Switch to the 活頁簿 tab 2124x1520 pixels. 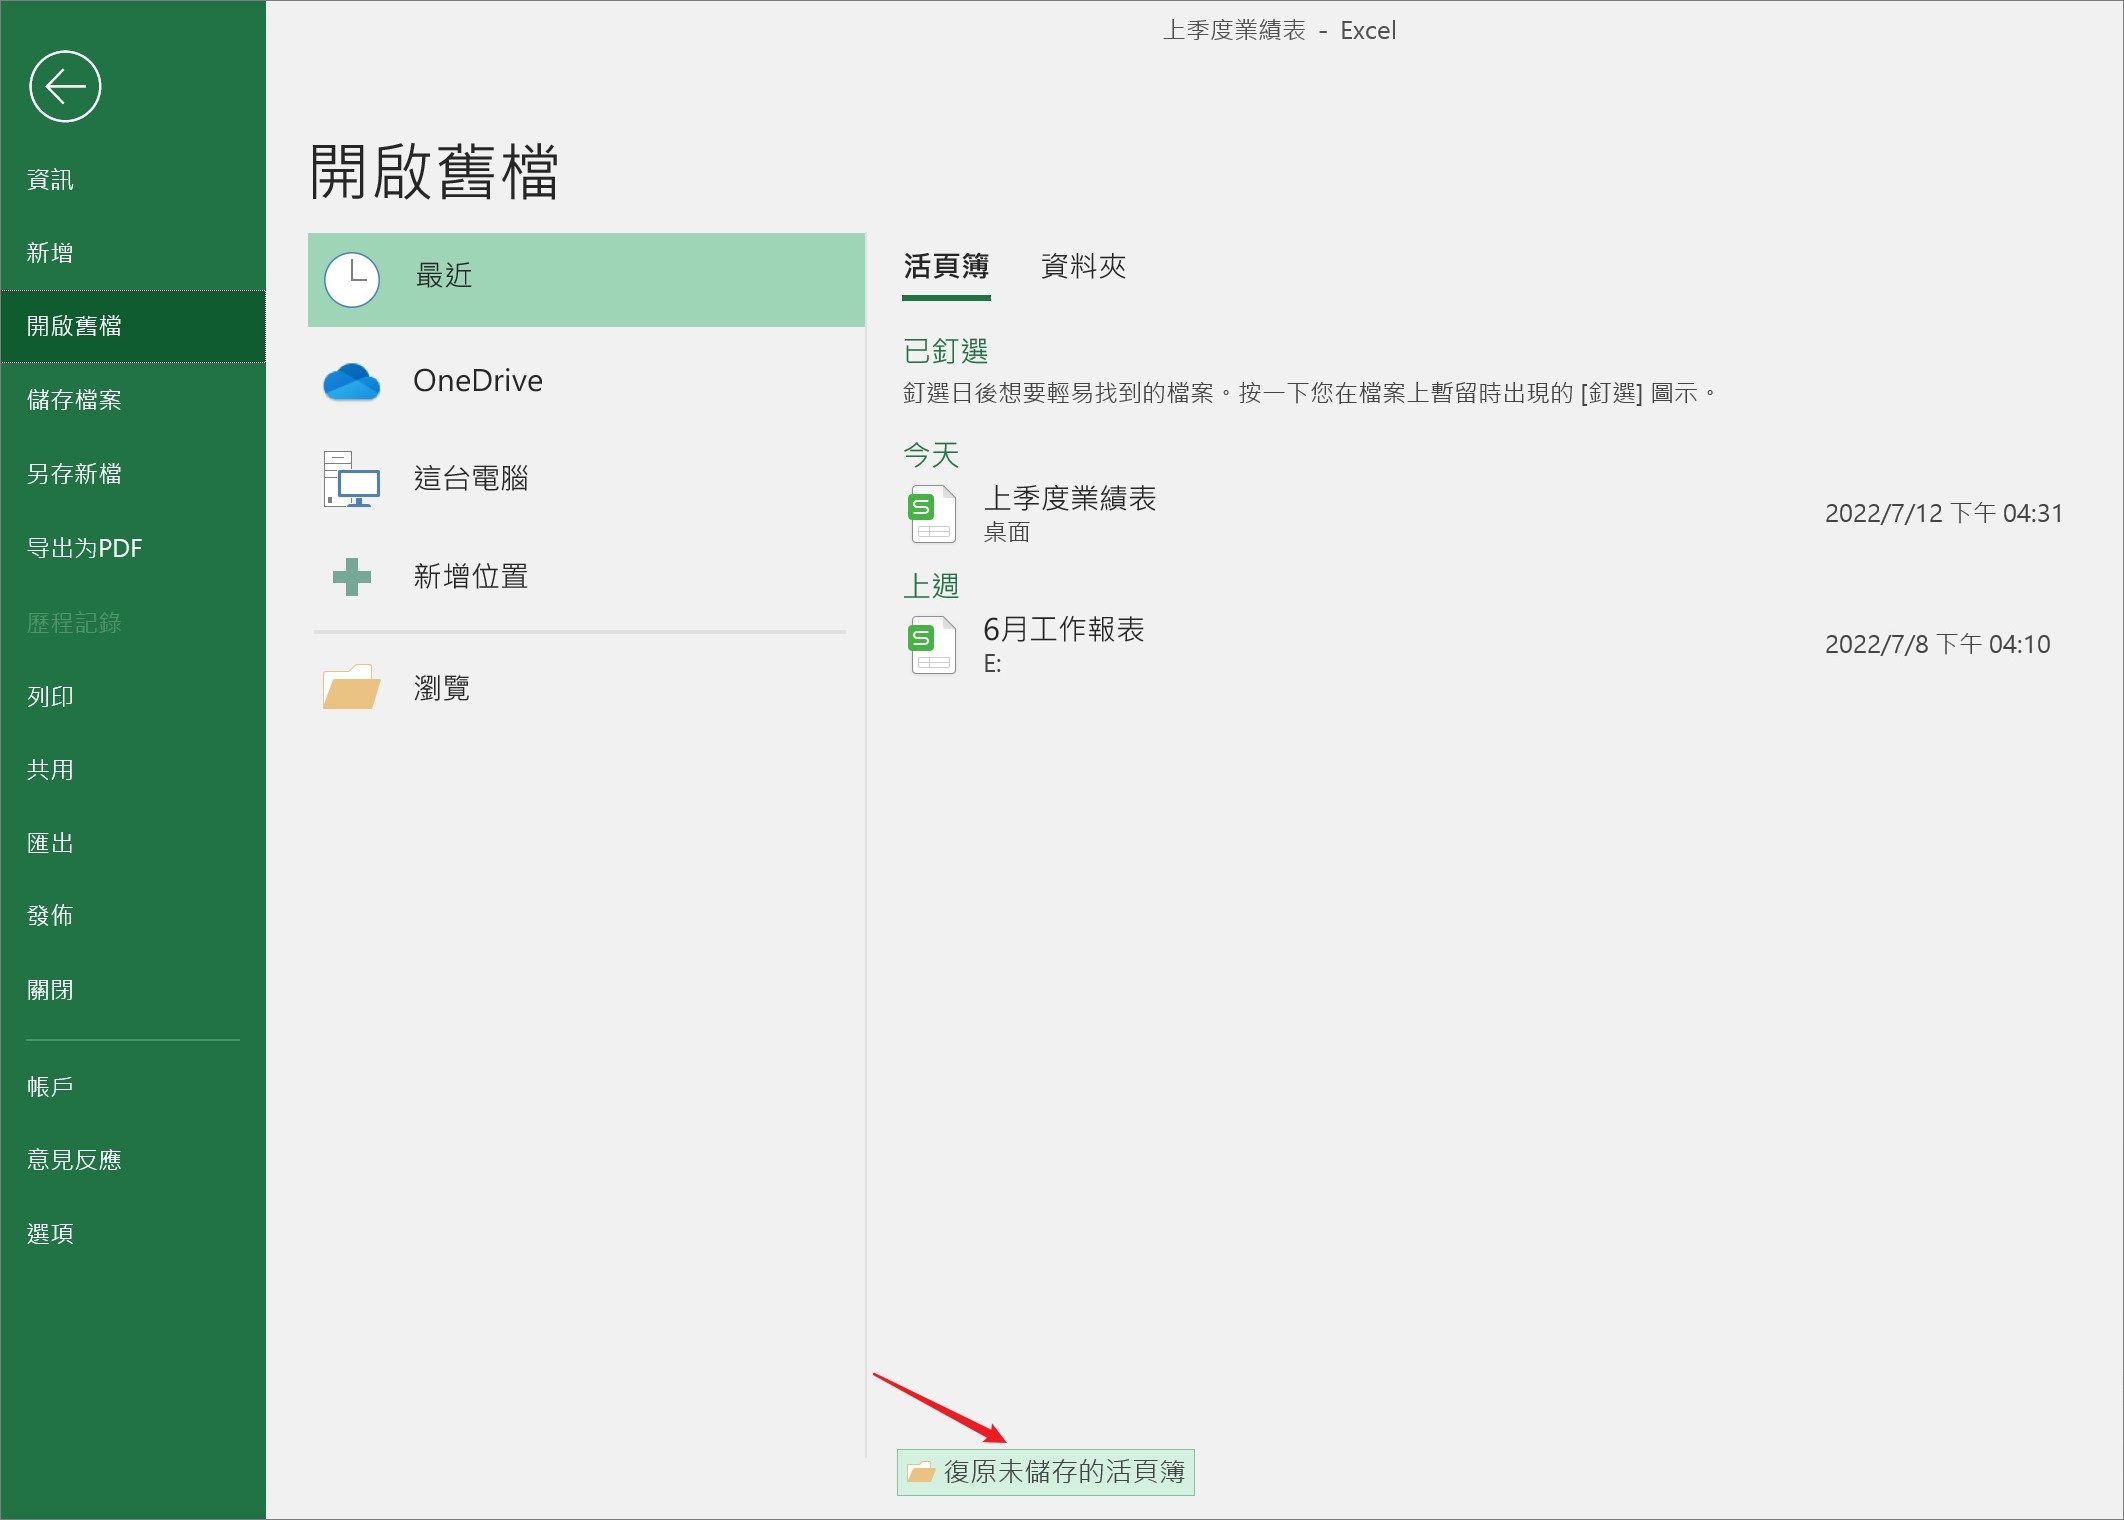point(946,267)
